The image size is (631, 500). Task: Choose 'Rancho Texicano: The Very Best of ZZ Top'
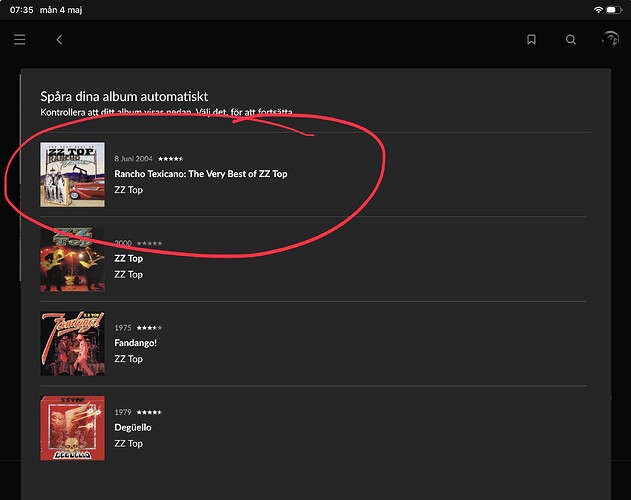[x=201, y=174]
